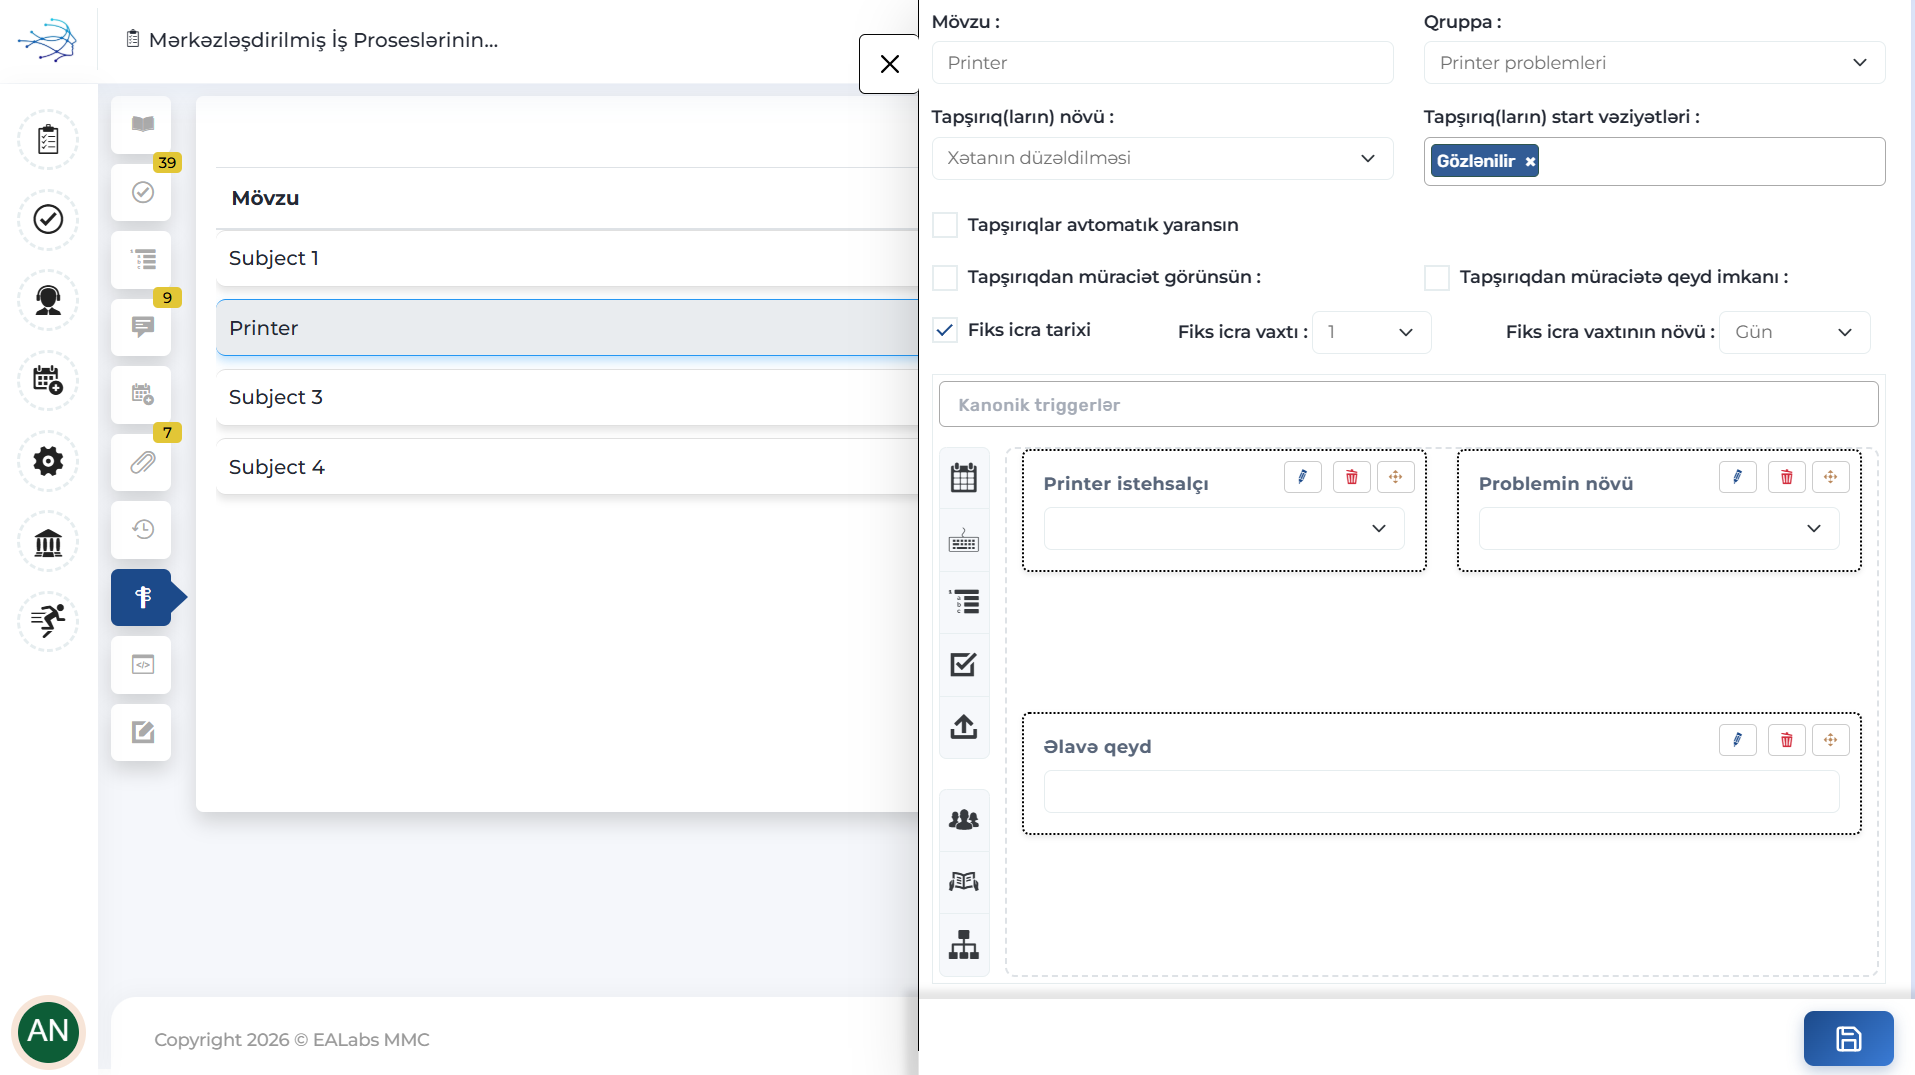The height and width of the screenshot is (1075, 1915).
Task: Save the form with disk button
Action: pyautogui.click(x=1848, y=1039)
